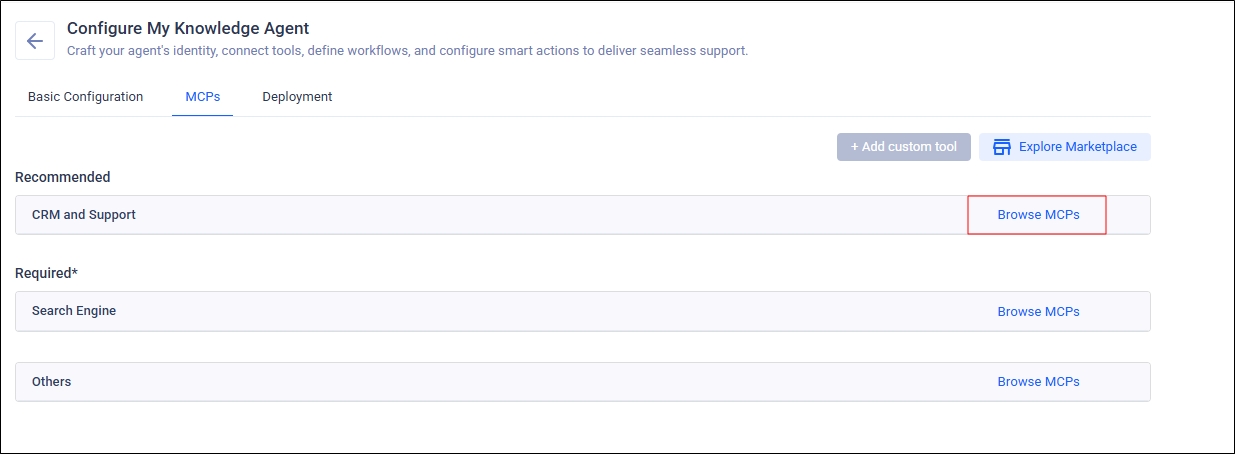Browse MCPs for CRM and Support
This screenshot has width=1235, height=454.
click(x=1038, y=215)
